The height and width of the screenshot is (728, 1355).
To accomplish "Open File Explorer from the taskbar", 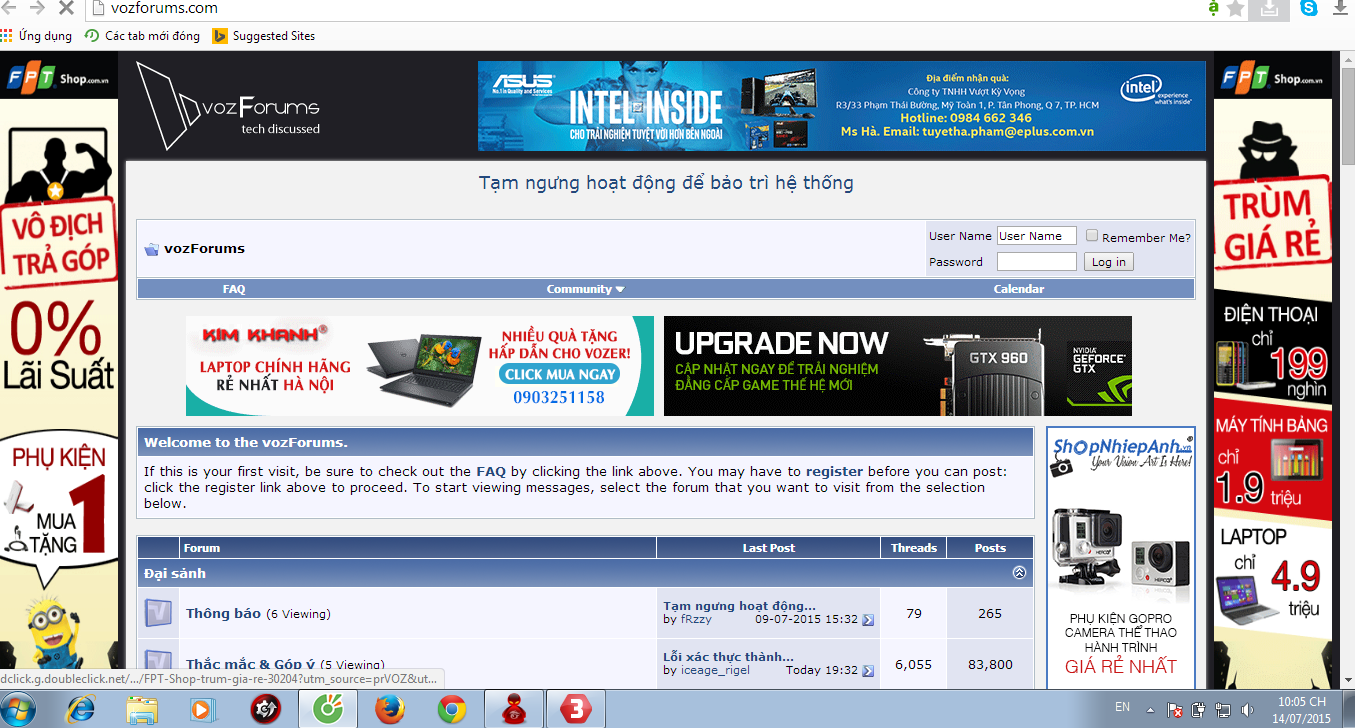I will click(142, 709).
